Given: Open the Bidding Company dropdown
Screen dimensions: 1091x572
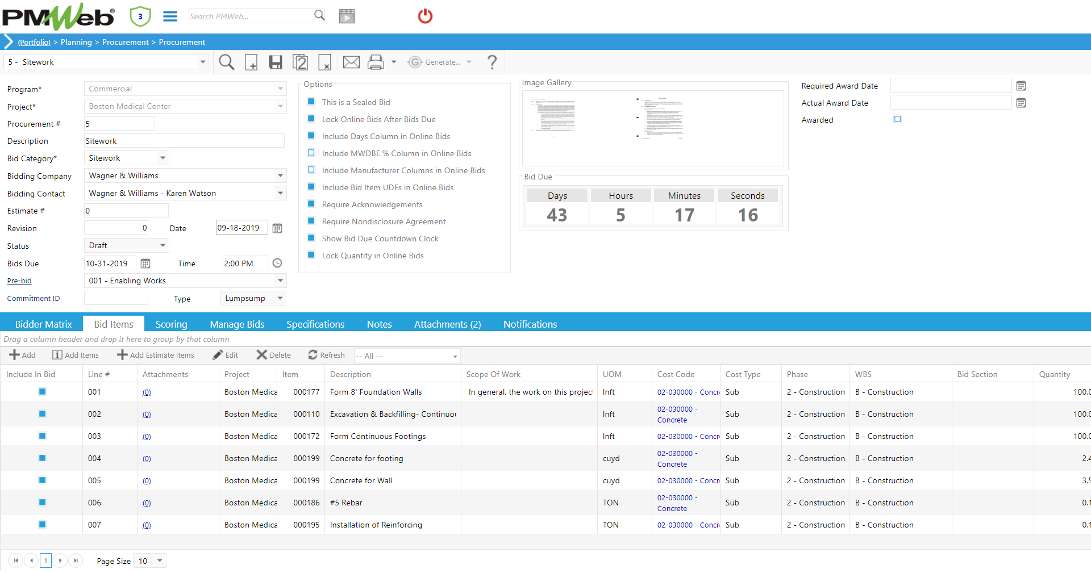Looking at the screenshot, I should coord(280,175).
